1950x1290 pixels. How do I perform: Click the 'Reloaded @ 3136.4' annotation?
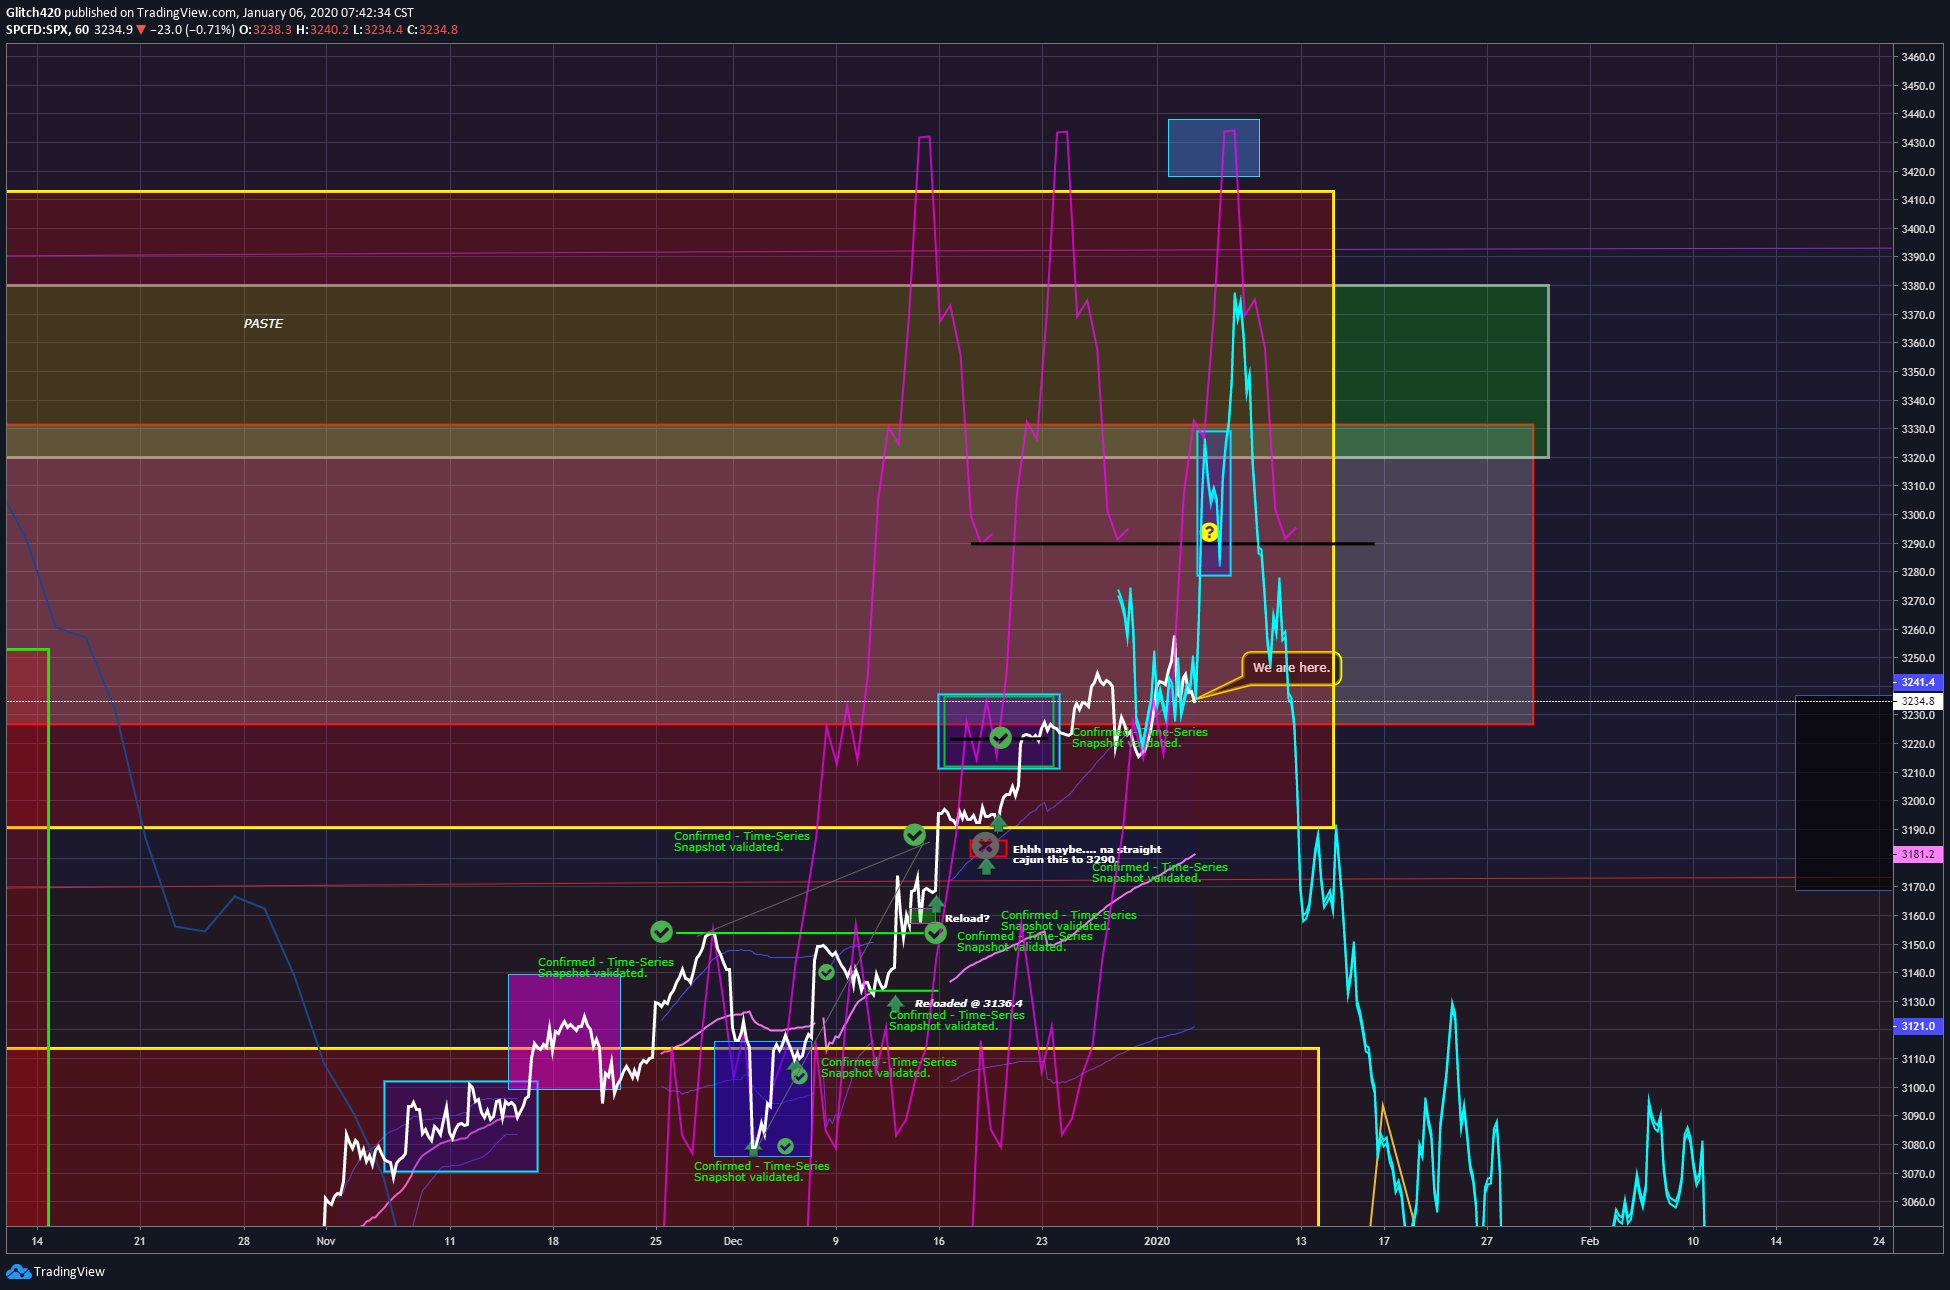[x=968, y=1003]
